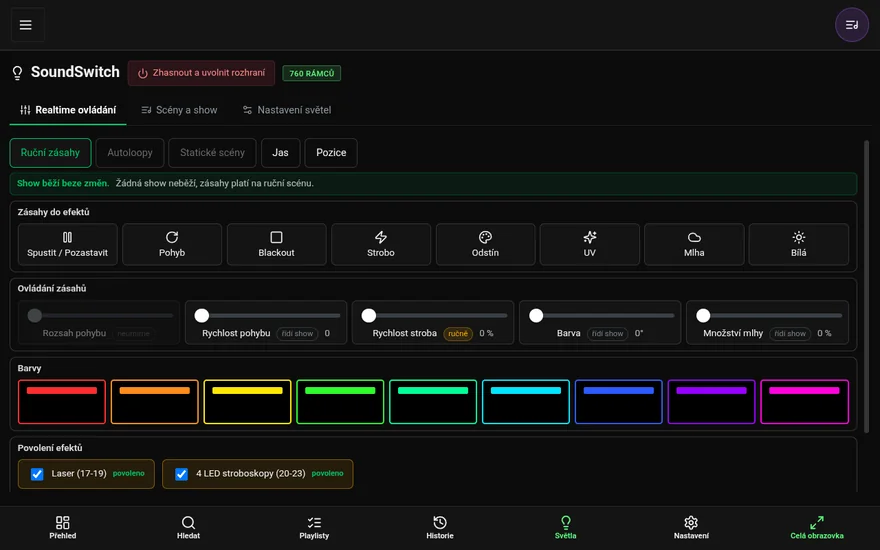Trigger the Mlha fog effect

tap(694, 244)
